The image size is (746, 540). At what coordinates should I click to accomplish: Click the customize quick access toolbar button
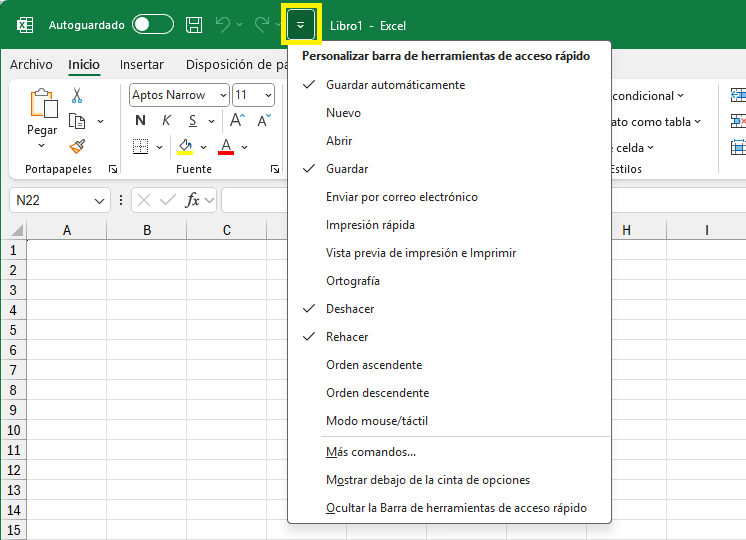[301, 25]
